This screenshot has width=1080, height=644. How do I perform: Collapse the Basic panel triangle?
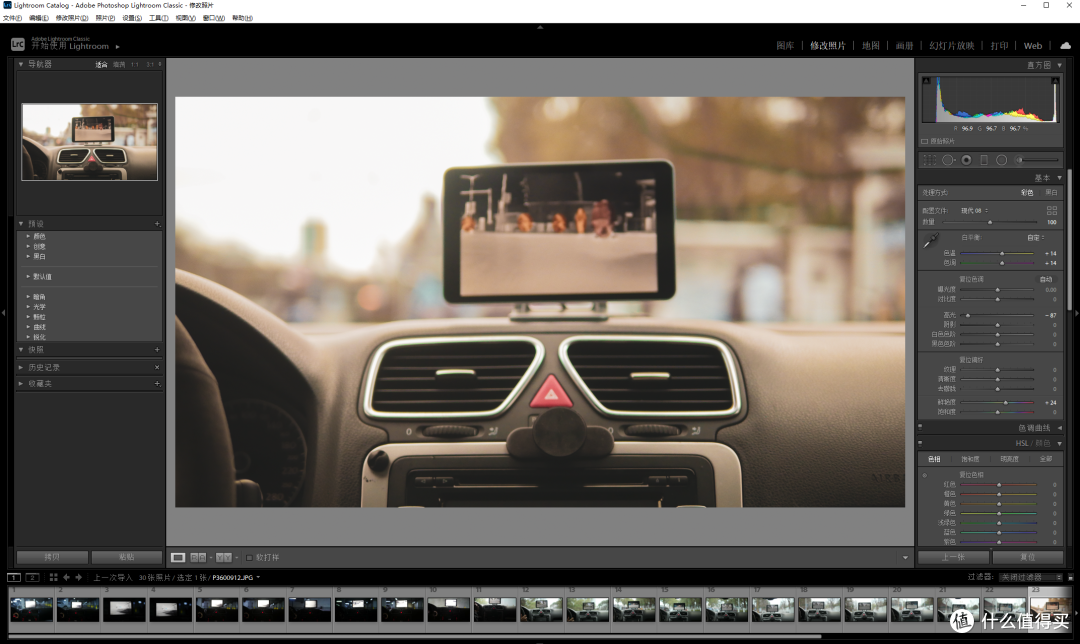[x=1059, y=178]
